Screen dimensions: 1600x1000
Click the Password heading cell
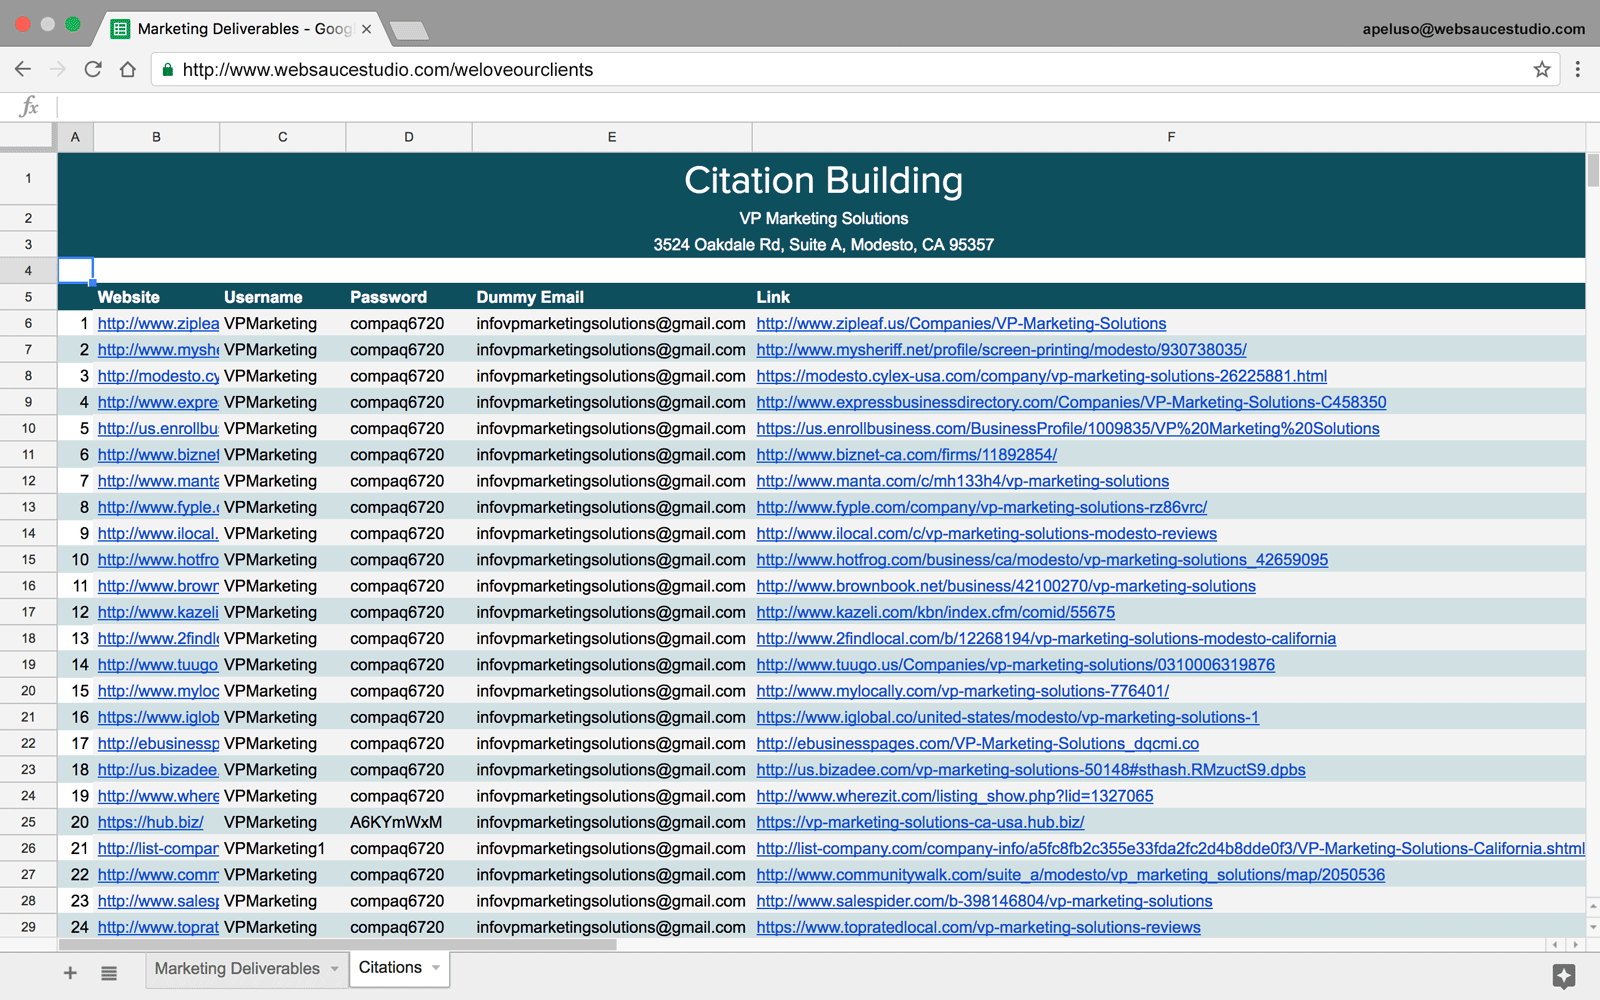409,297
